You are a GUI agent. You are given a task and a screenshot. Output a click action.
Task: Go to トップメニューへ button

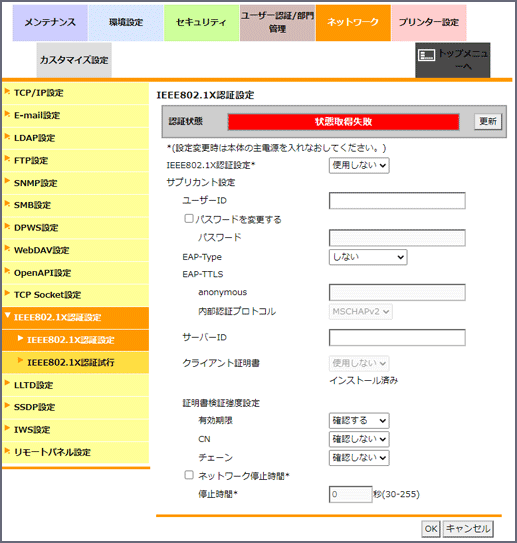[x=453, y=60]
